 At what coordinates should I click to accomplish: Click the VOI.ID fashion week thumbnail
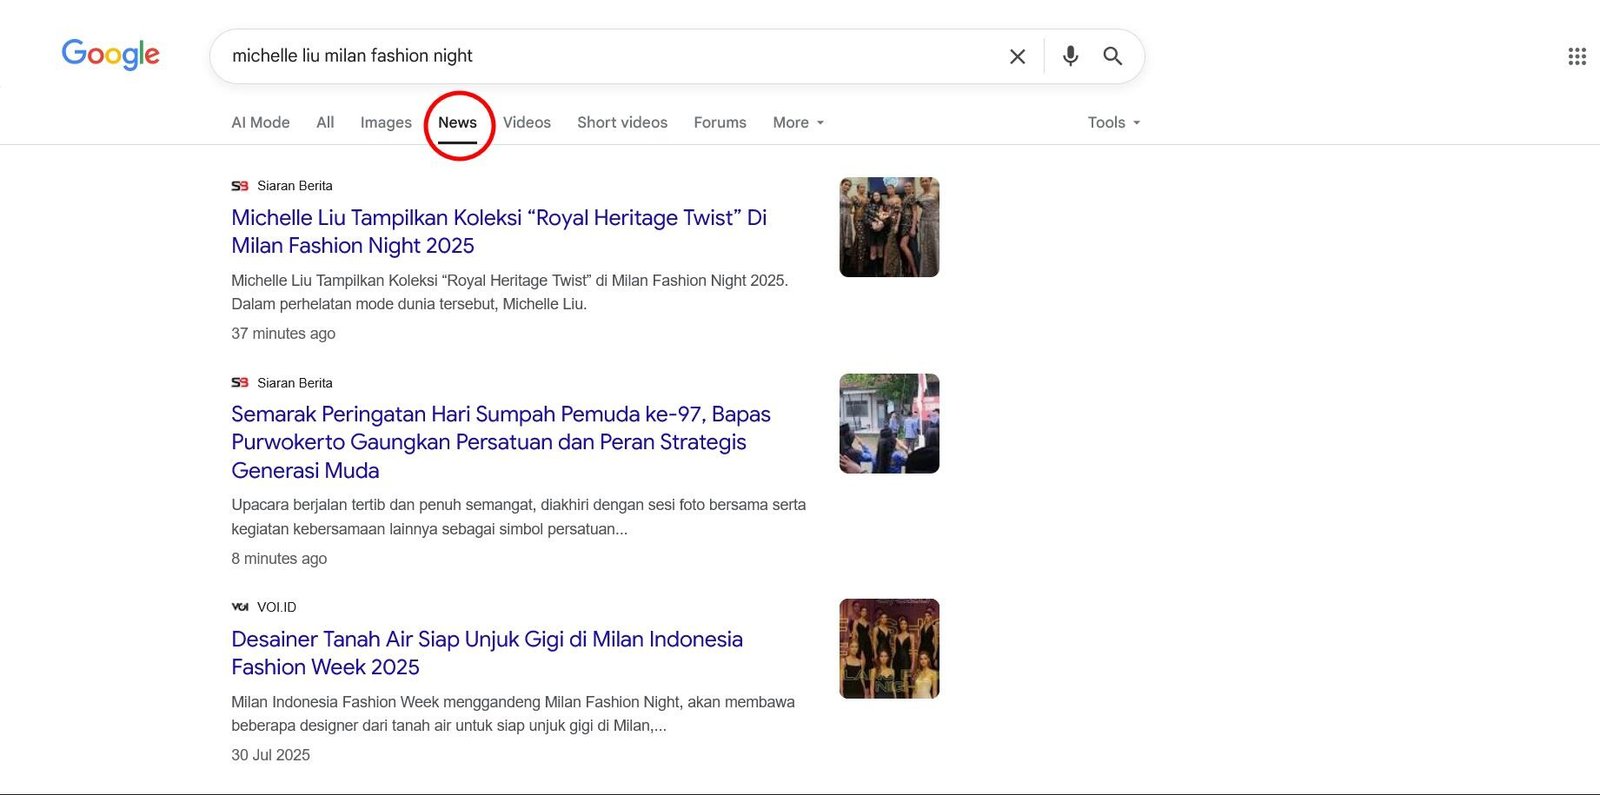[889, 648]
